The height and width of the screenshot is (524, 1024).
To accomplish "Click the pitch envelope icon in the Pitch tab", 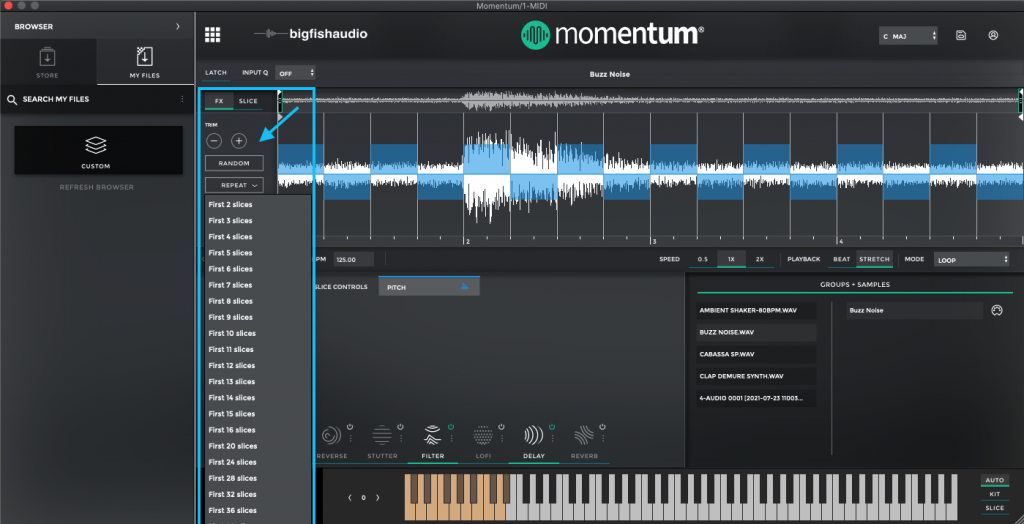I will pos(465,286).
